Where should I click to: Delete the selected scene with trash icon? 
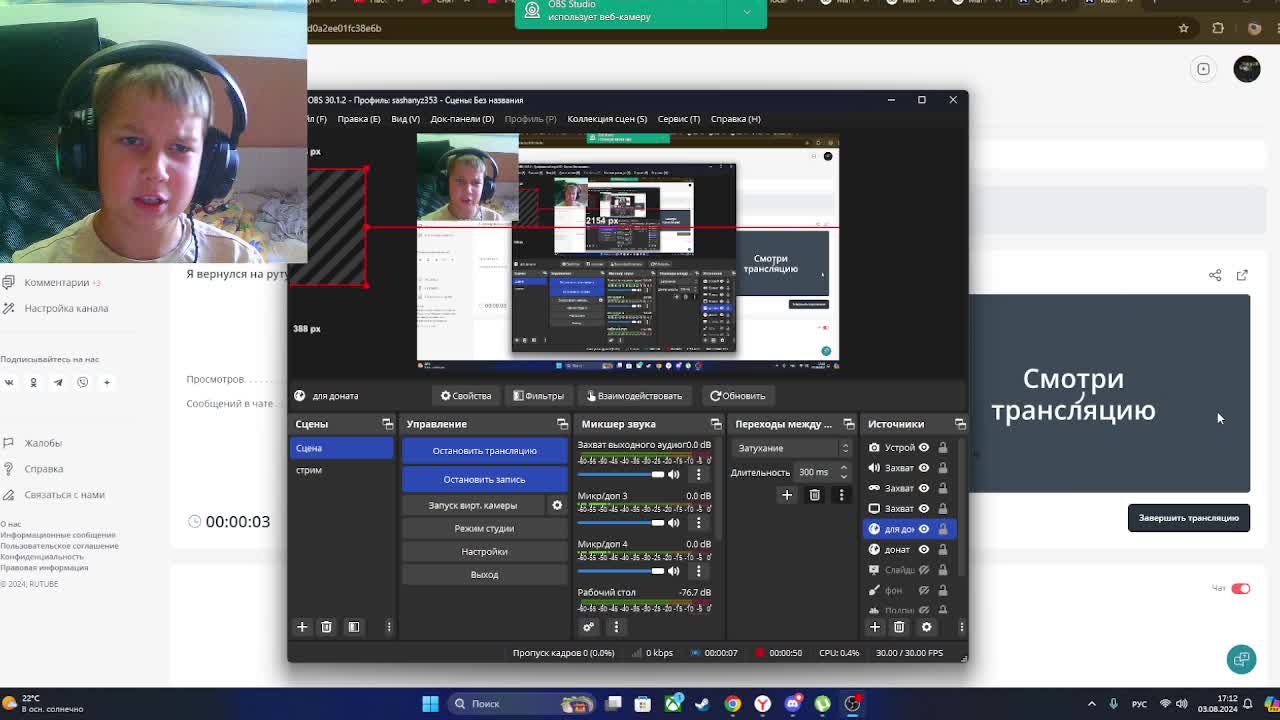pyautogui.click(x=326, y=627)
